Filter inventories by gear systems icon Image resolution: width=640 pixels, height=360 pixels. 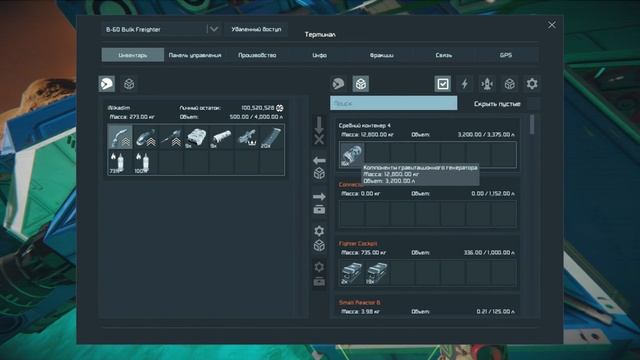(x=532, y=84)
